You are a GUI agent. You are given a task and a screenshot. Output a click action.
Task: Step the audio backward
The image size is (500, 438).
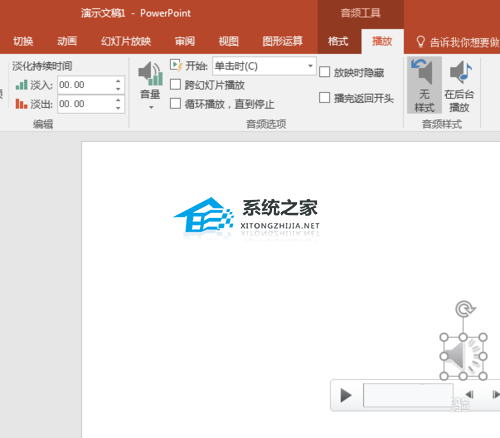(469, 395)
